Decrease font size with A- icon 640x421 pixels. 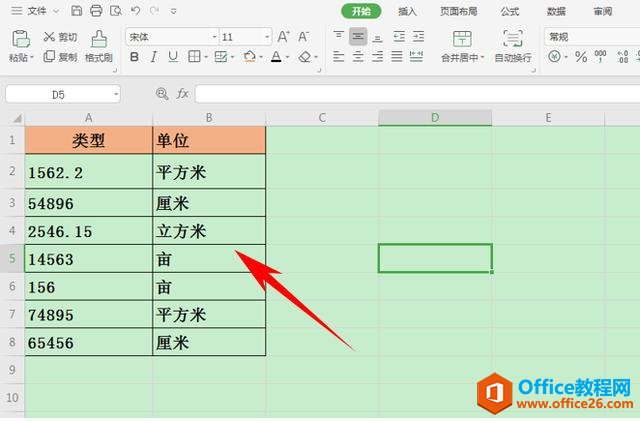[303, 37]
